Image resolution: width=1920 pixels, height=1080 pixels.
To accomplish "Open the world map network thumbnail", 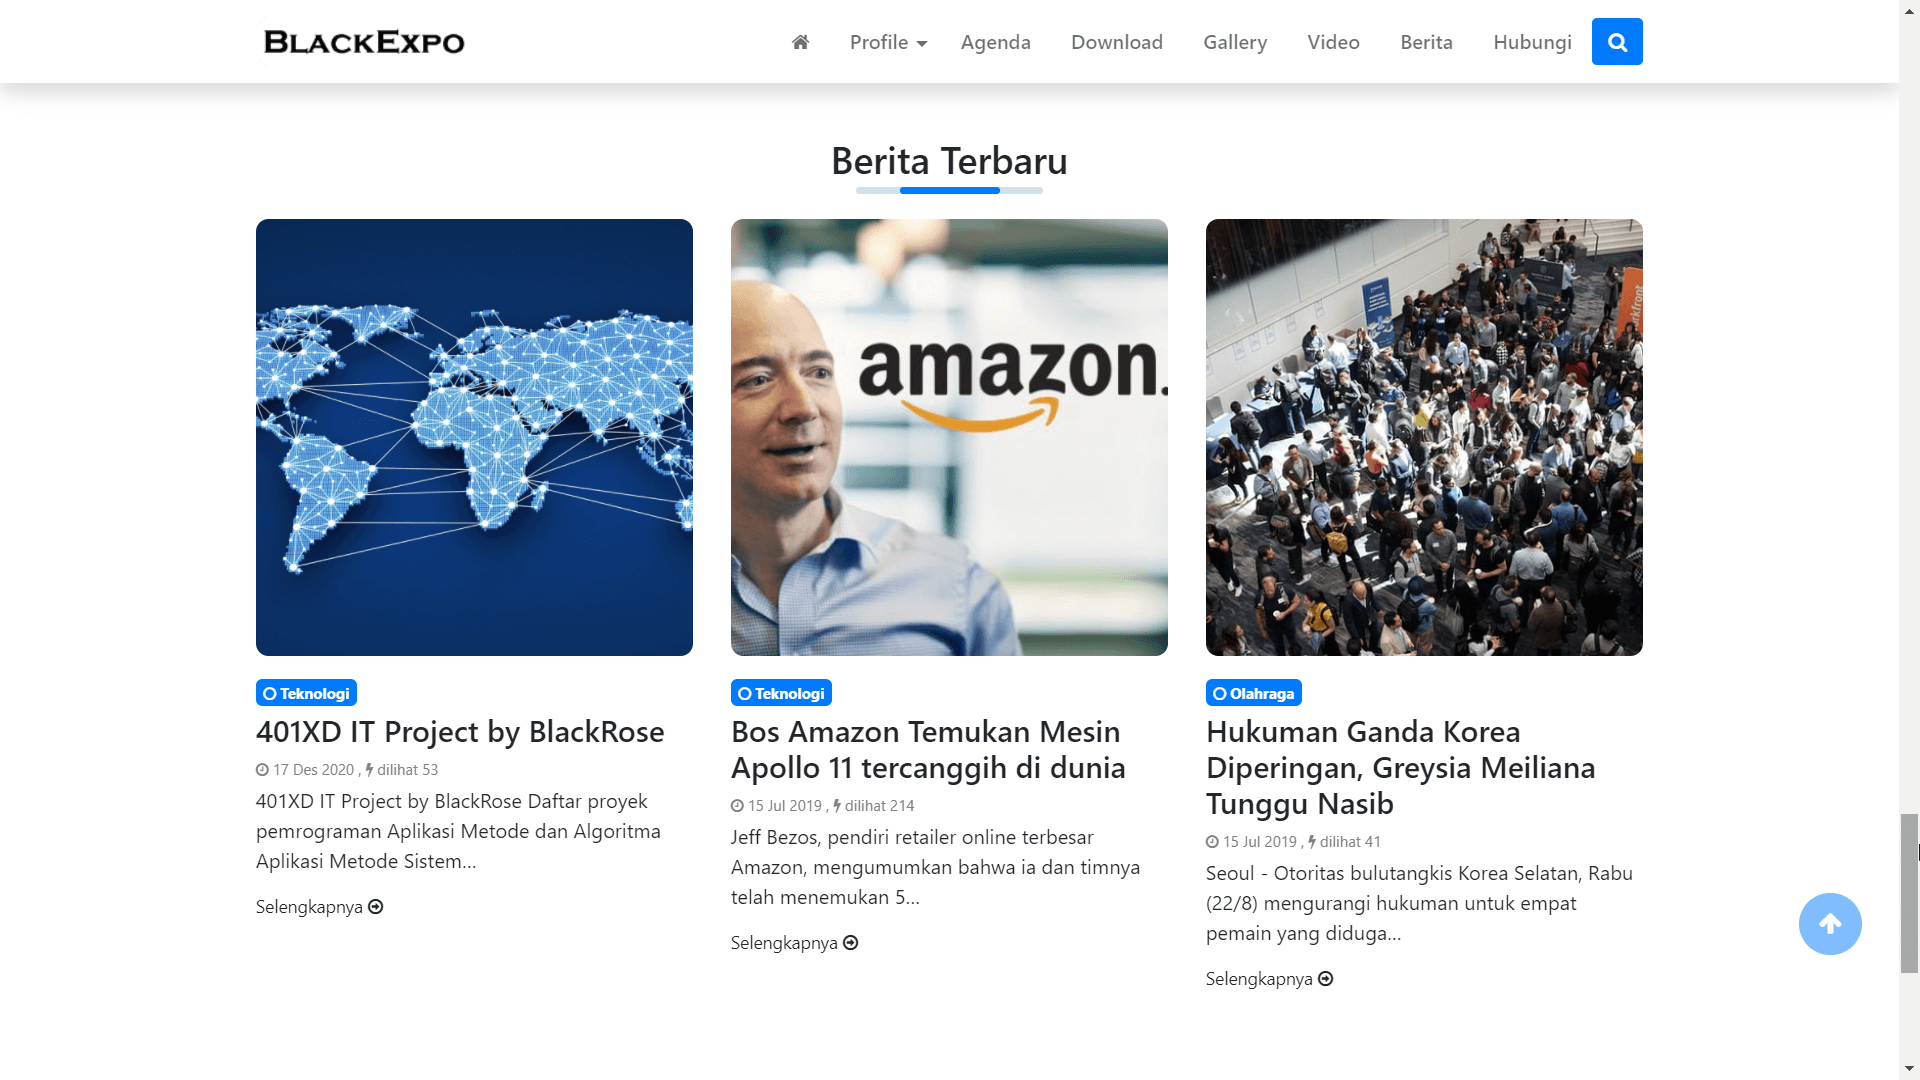I will click(474, 437).
